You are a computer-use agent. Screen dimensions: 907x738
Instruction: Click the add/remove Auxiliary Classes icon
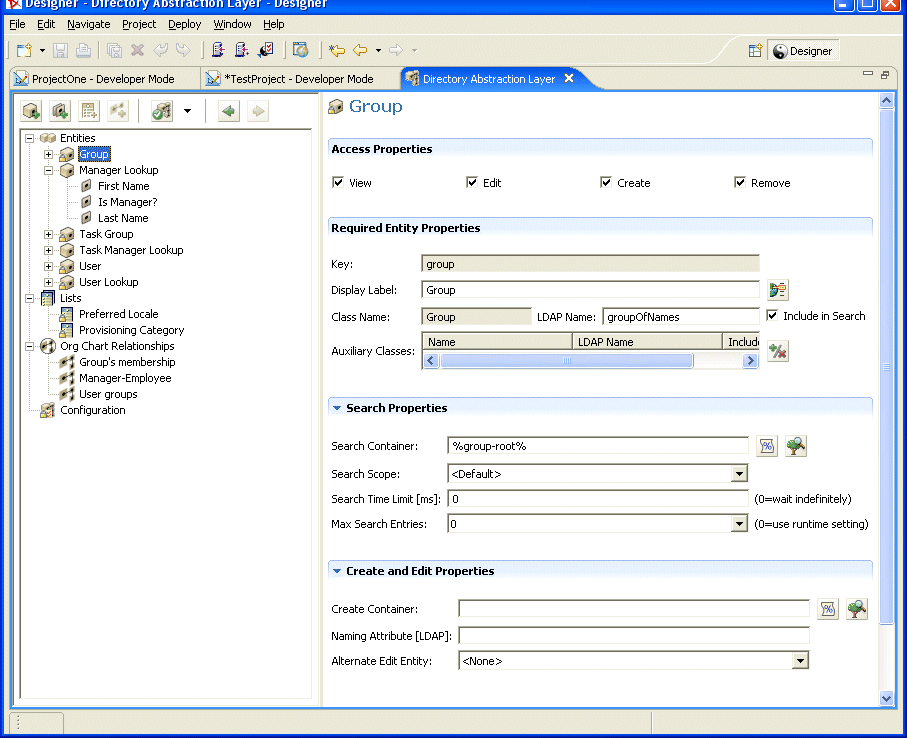pos(778,351)
